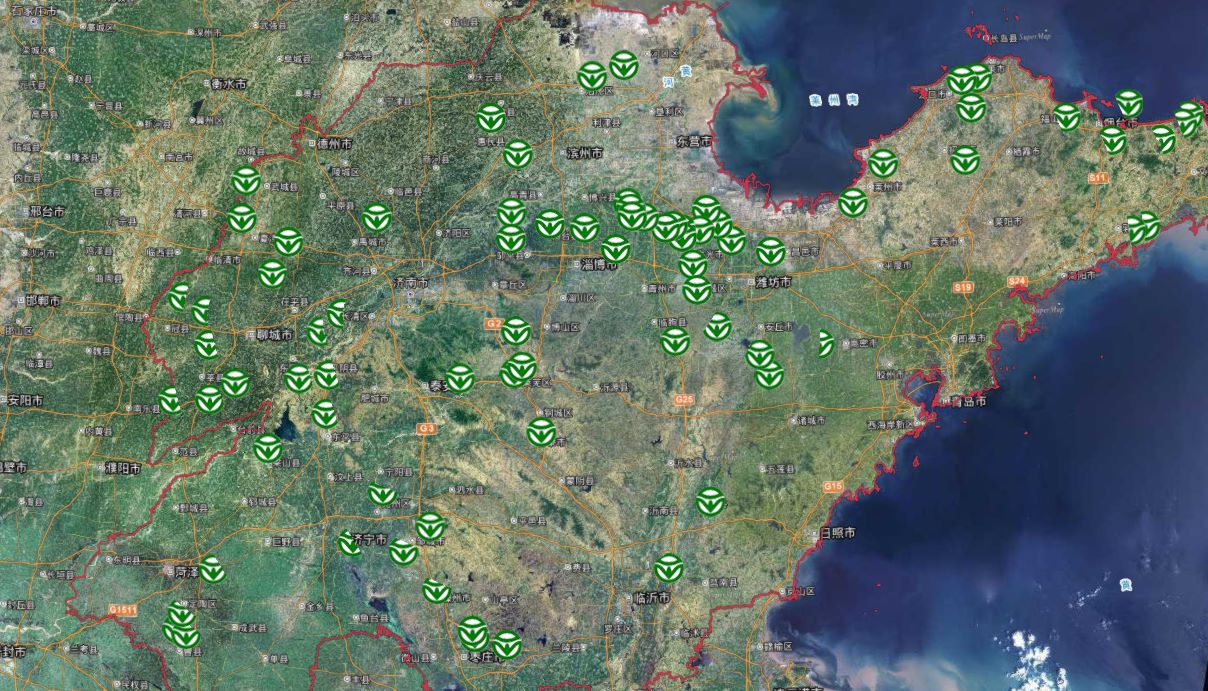Open the marker covering the 泰安市 label

click(460, 378)
